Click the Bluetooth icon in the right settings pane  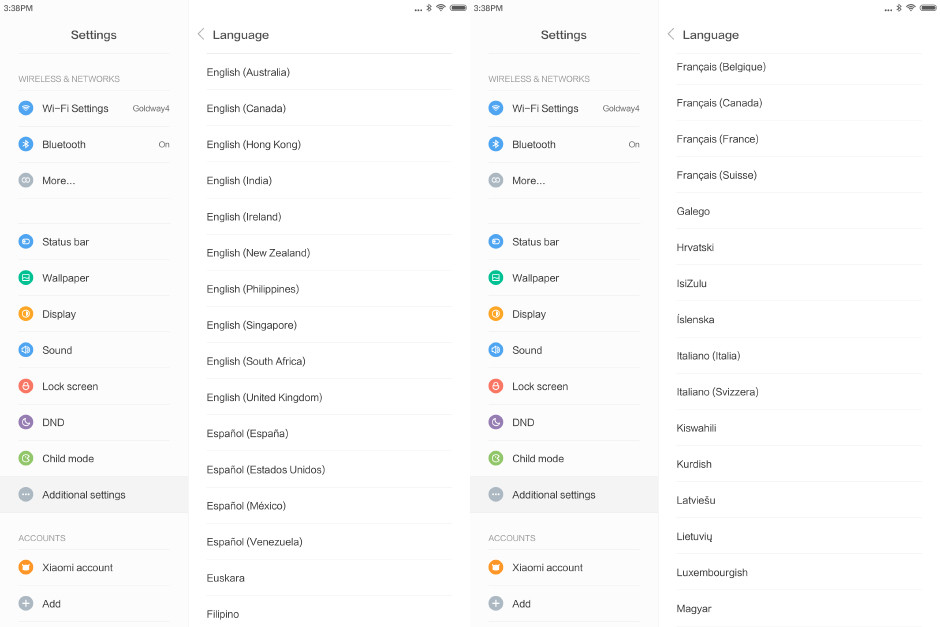click(x=496, y=144)
